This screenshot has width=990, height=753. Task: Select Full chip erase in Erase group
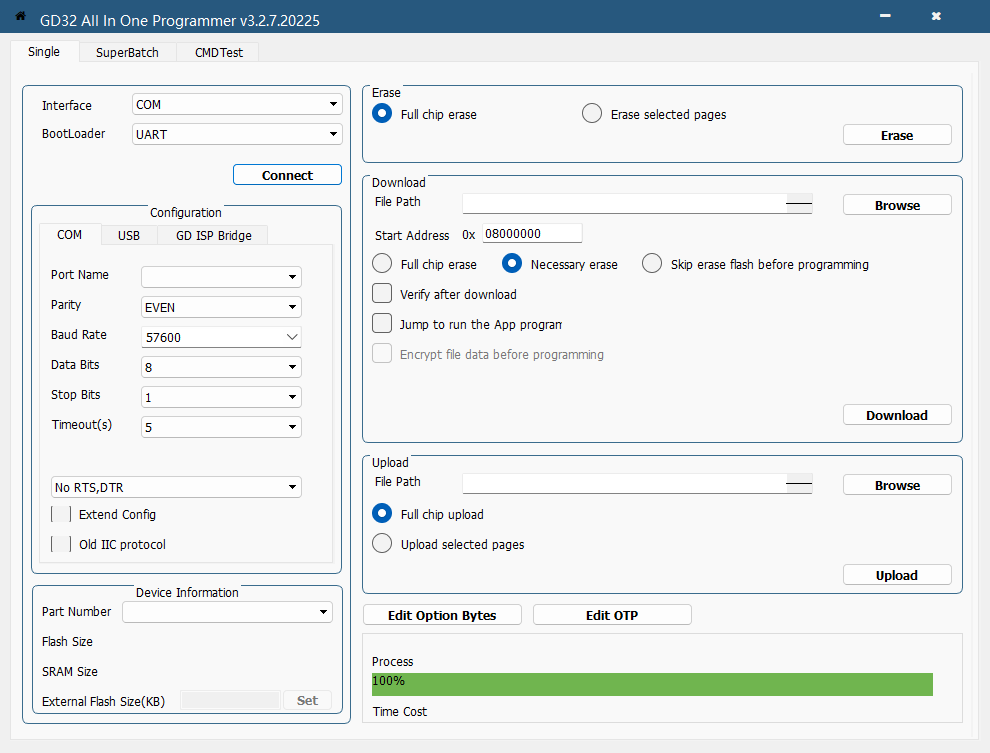point(382,114)
